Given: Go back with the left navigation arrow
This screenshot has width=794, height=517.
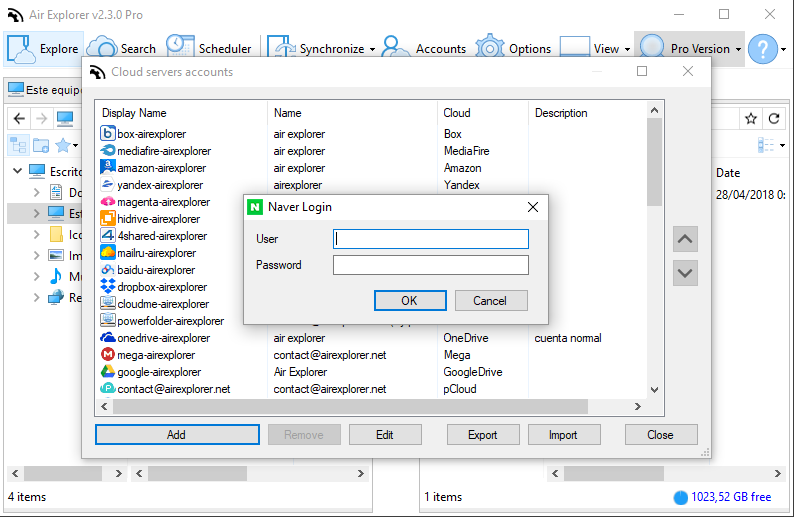Looking at the screenshot, I should [x=19, y=118].
